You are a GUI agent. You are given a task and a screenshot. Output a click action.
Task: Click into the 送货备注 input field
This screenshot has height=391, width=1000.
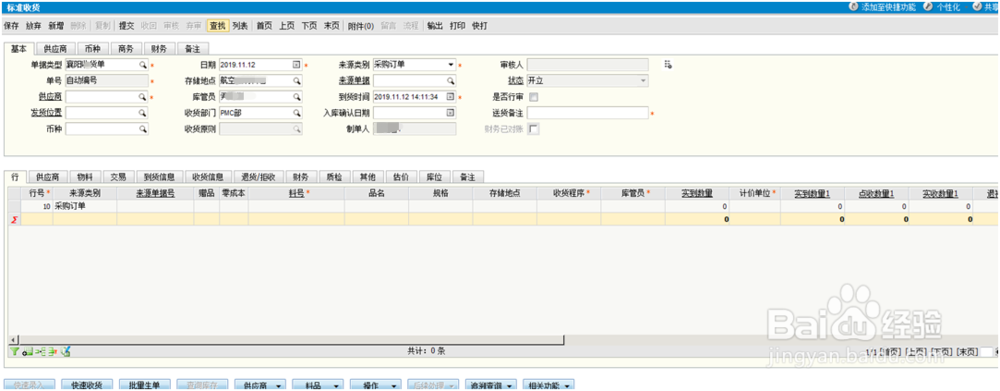coord(587,113)
